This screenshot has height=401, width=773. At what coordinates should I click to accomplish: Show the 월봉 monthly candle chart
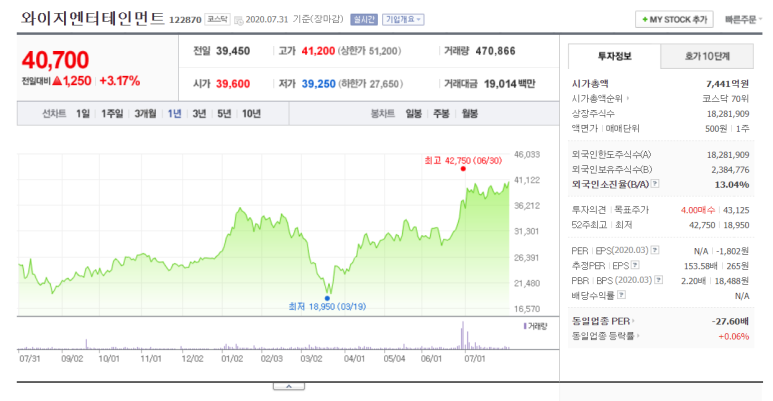(470, 114)
